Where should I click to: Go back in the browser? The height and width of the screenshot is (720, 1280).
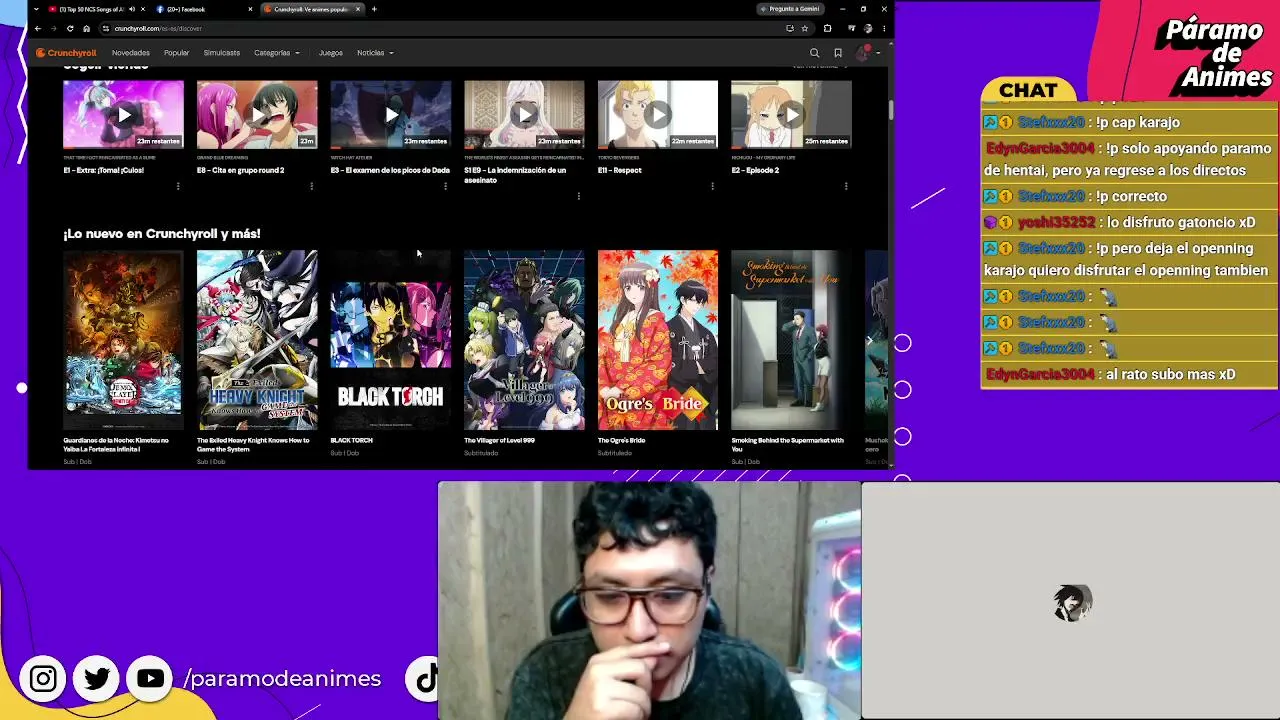pos(38,28)
